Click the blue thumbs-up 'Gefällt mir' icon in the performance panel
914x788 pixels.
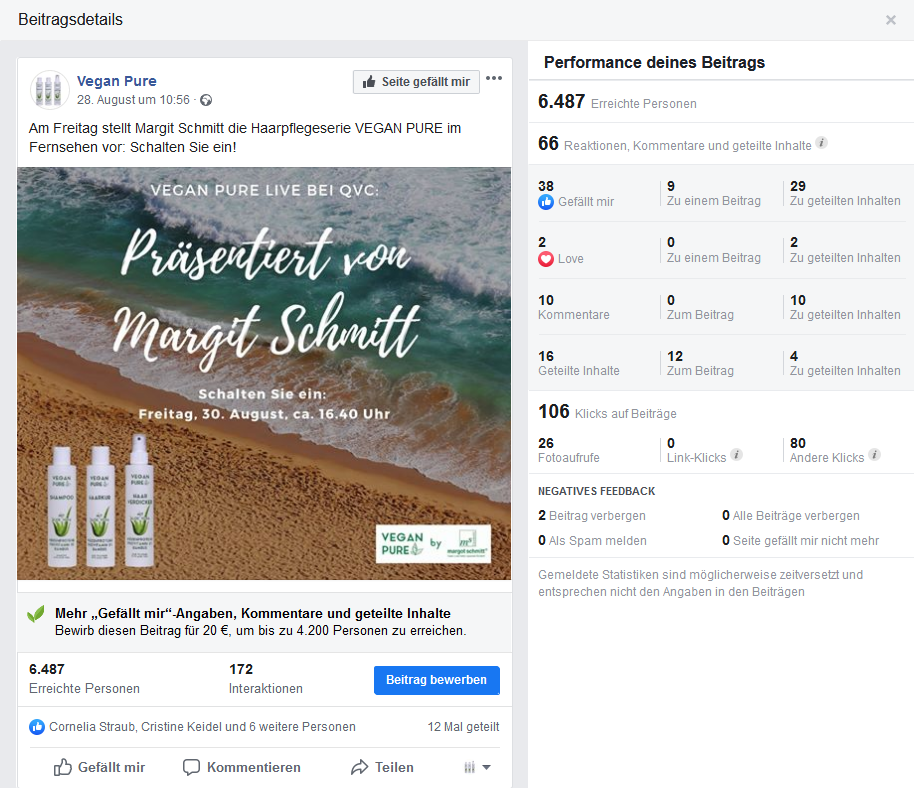[546, 202]
